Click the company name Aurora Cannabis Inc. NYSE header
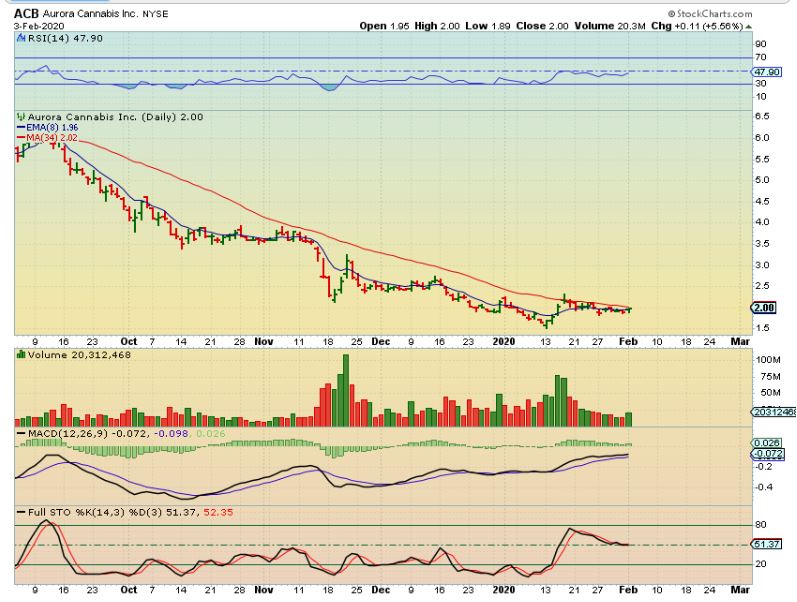 click(x=105, y=14)
